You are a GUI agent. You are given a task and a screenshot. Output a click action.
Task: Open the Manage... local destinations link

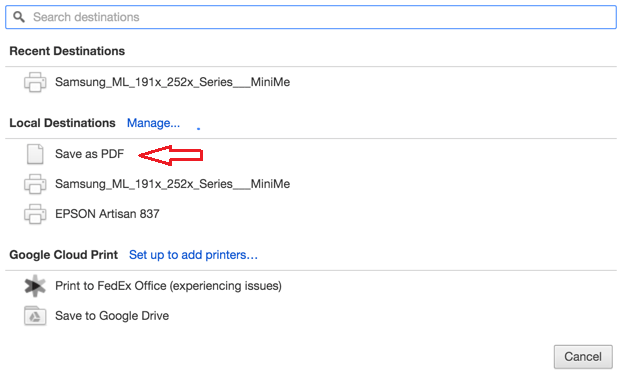[153, 123]
